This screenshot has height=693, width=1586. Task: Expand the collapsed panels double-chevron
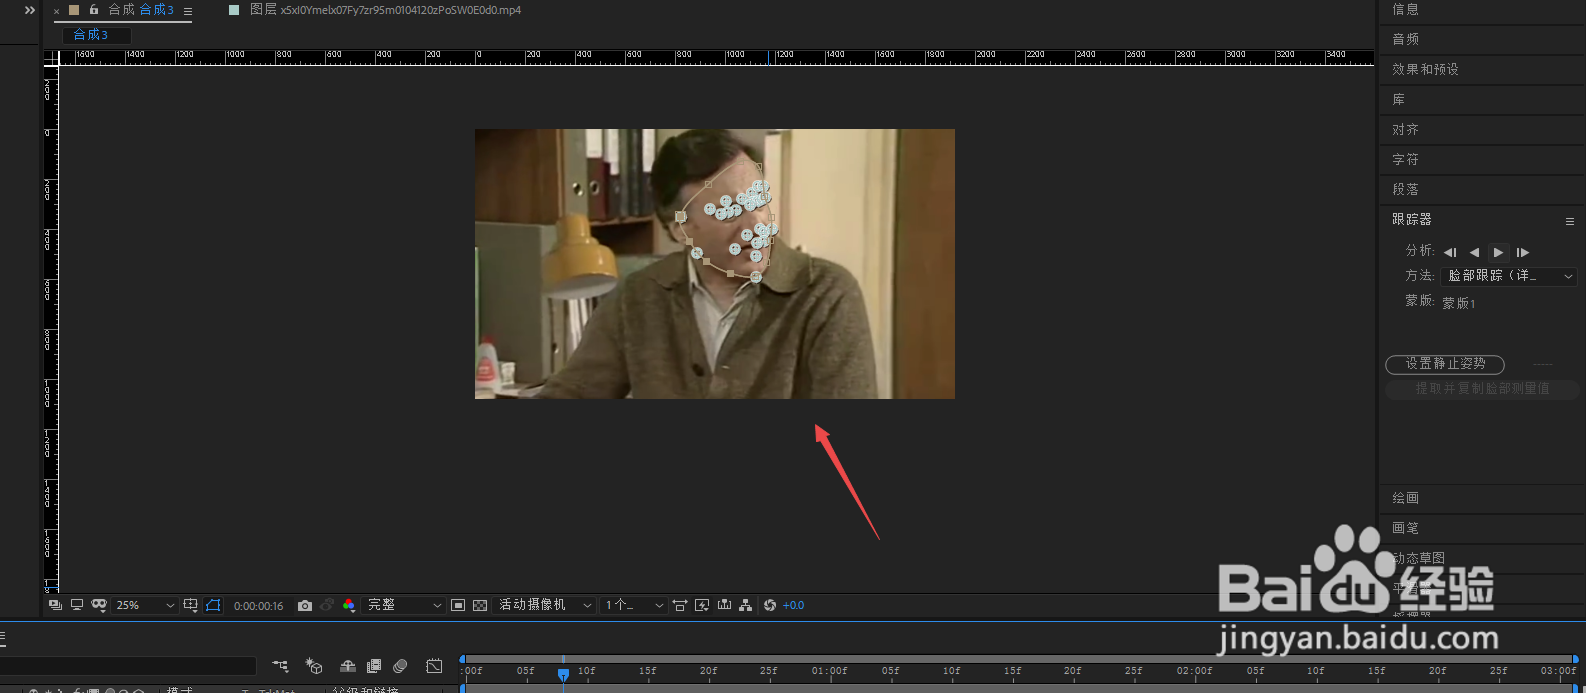30,9
